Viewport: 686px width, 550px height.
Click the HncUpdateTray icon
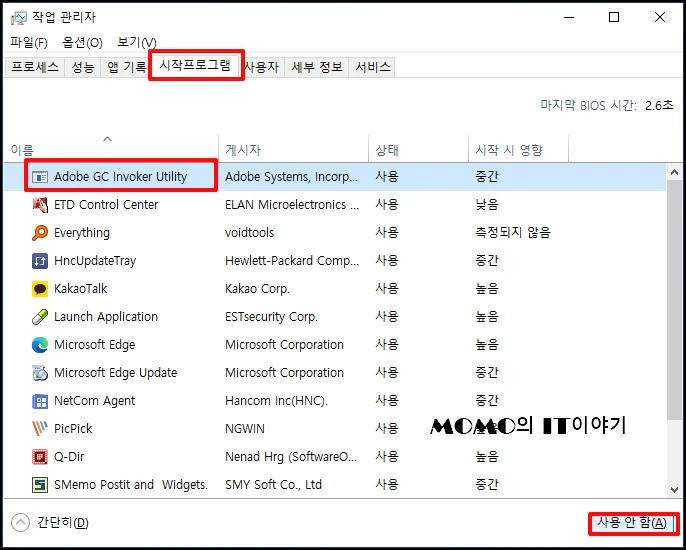click(x=40, y=261)
